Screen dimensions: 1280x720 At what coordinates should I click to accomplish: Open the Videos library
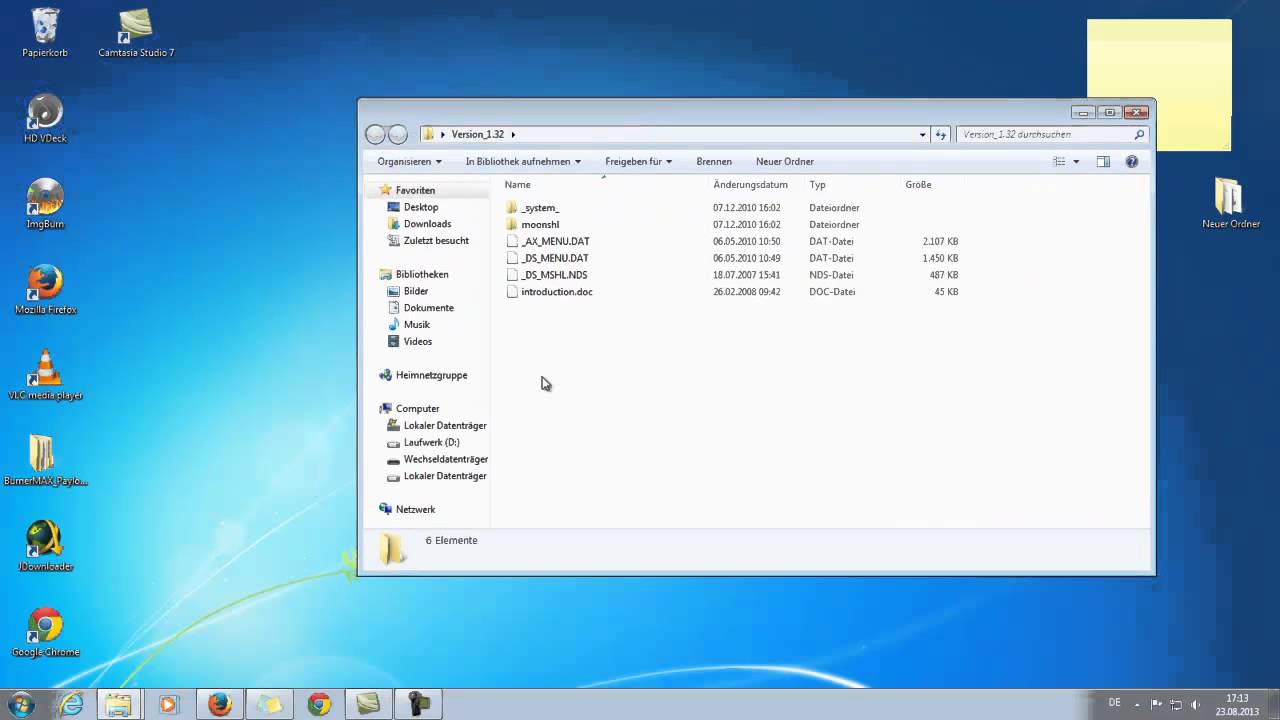pyautogui.click(x=418, y=342)
